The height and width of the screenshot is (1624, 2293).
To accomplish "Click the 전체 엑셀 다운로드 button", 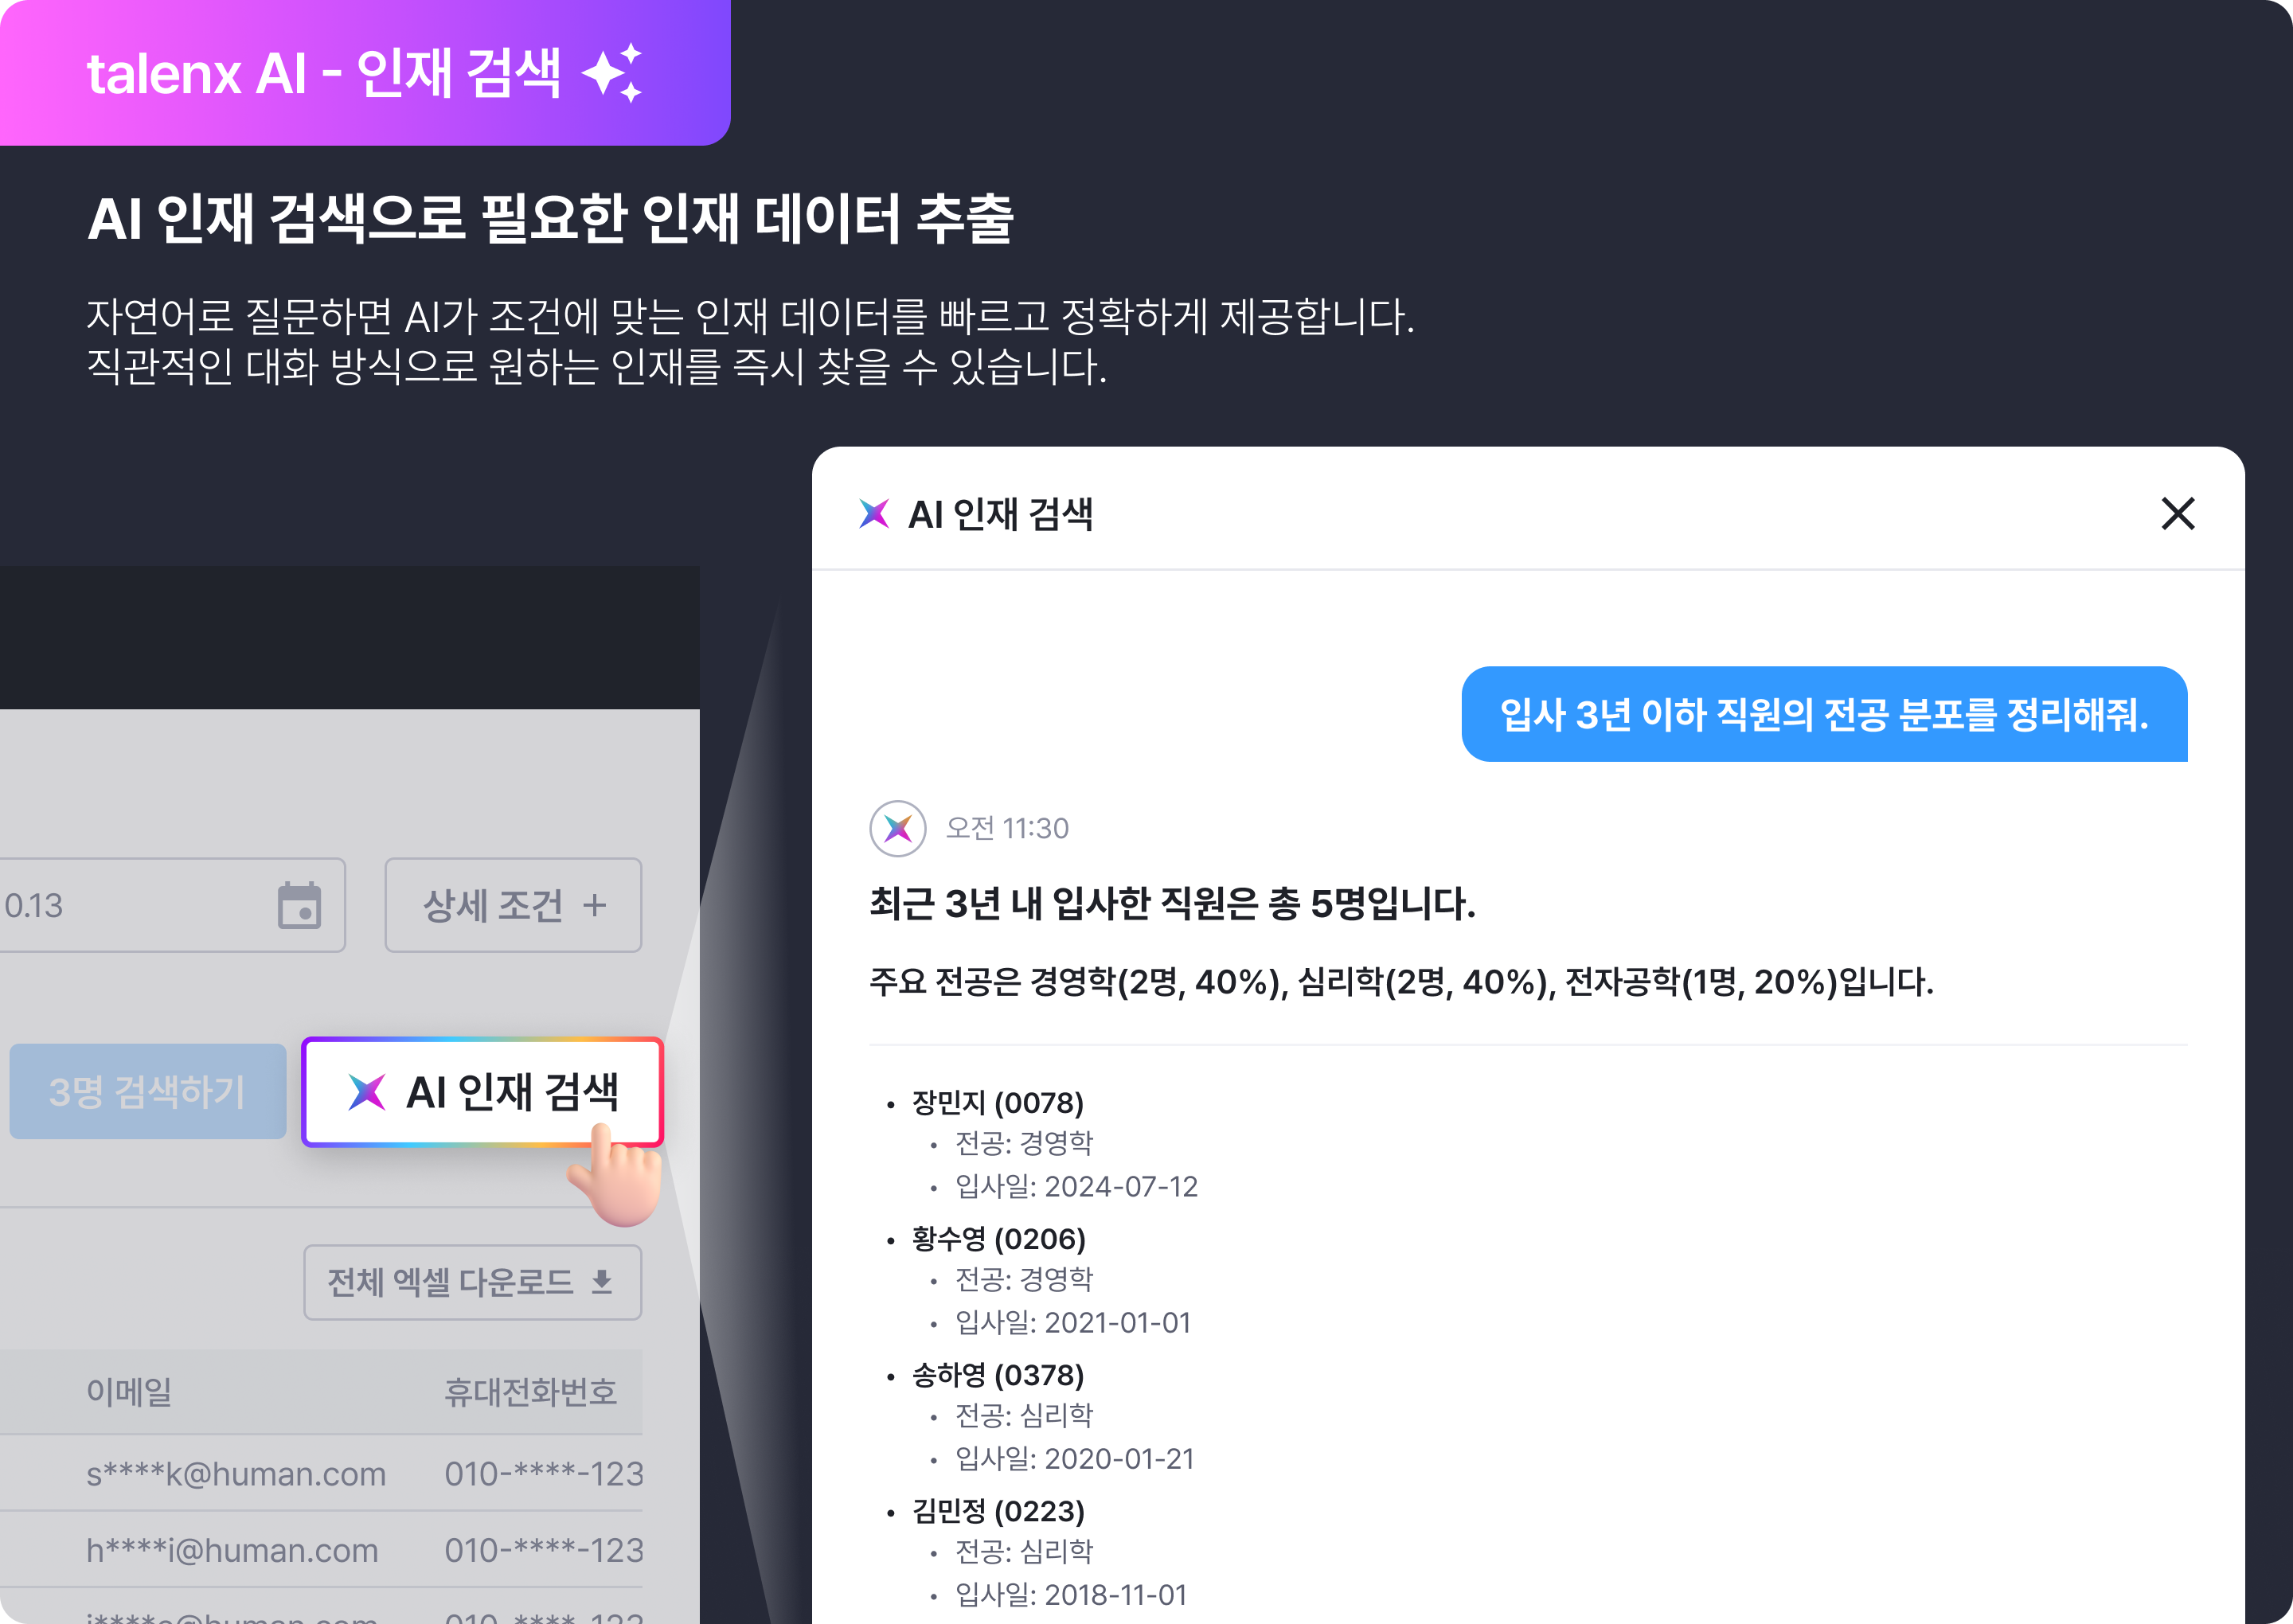I will pyautogui.click(x=472, y=1282).
